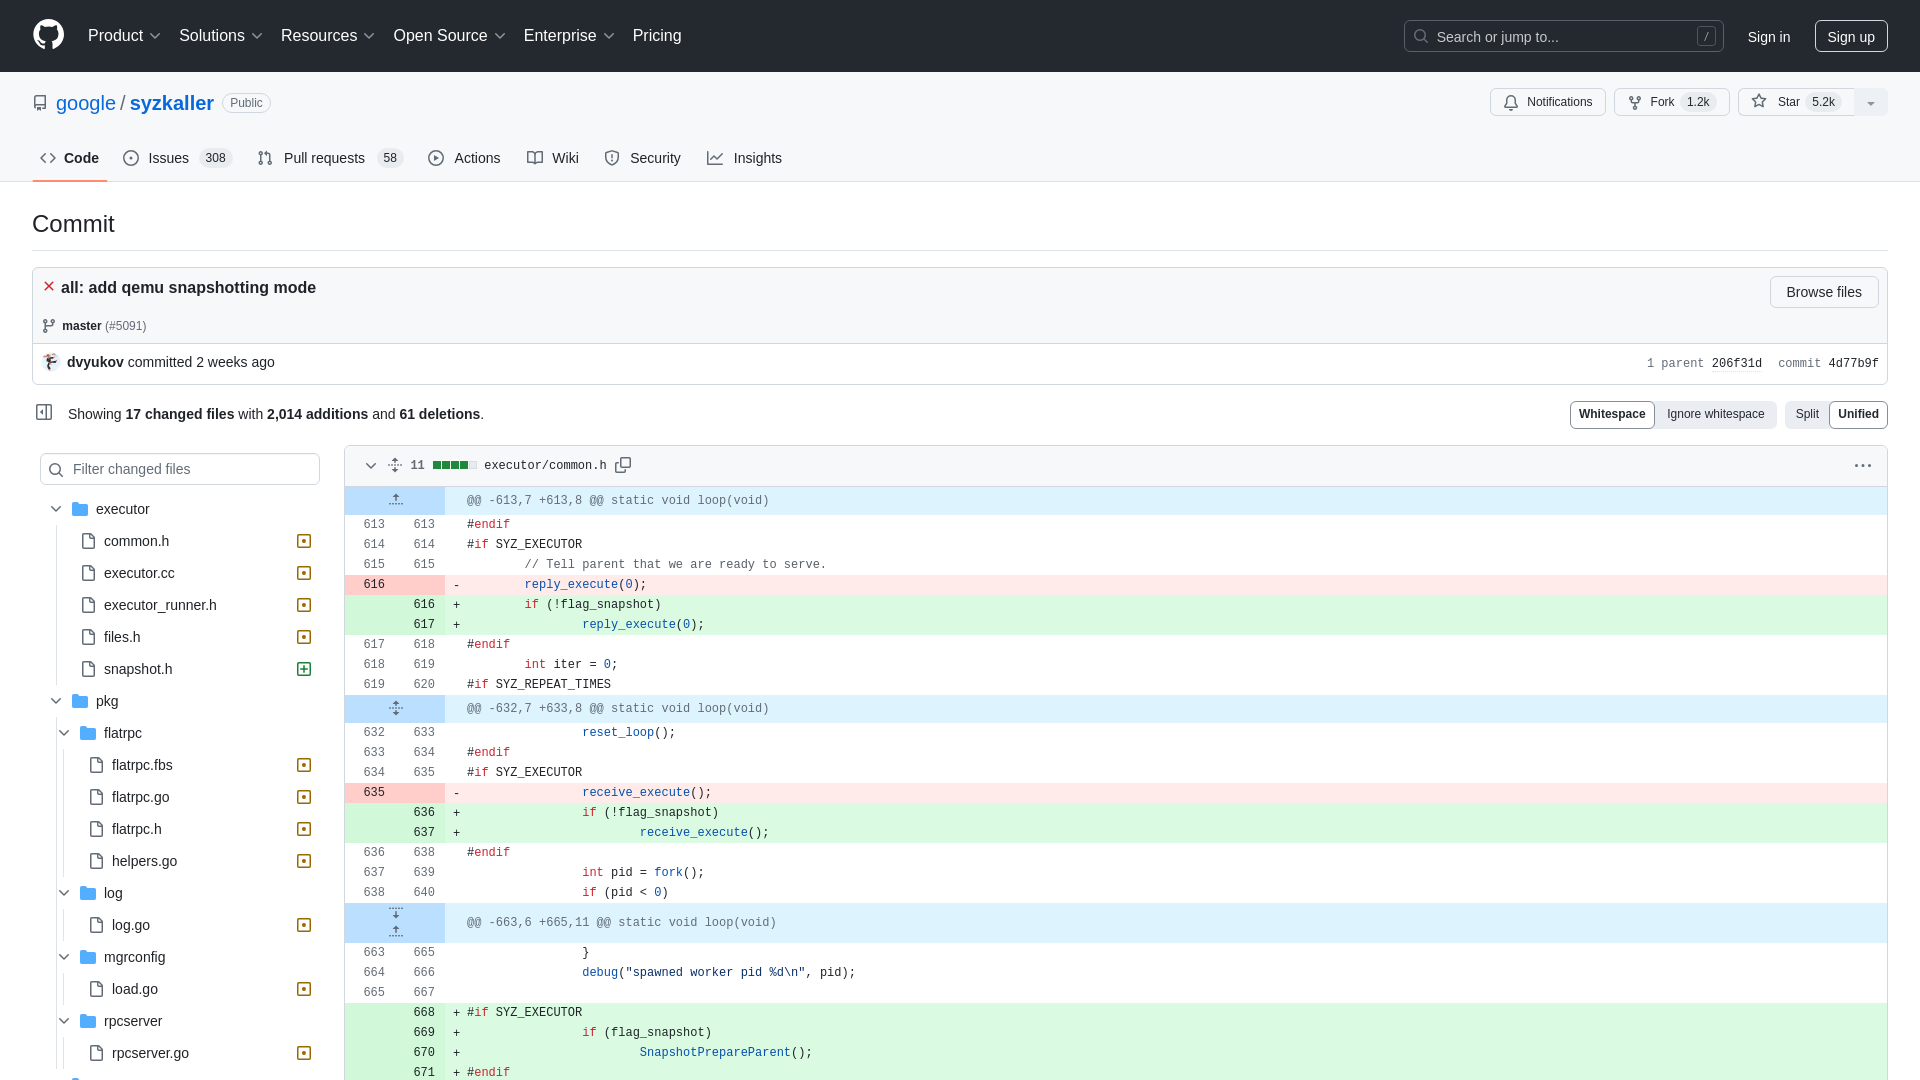Collapse the executor folder

tap(56, 509)
